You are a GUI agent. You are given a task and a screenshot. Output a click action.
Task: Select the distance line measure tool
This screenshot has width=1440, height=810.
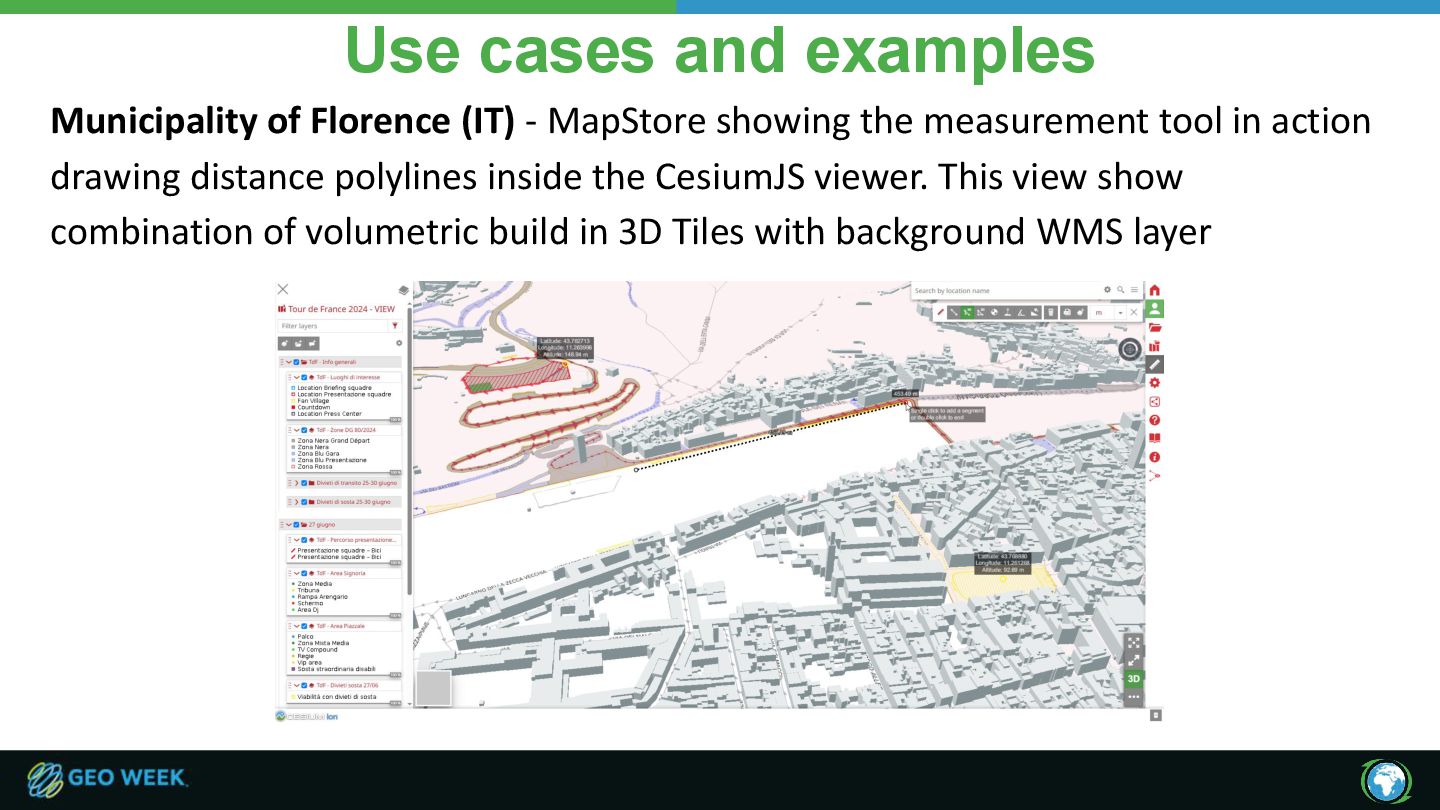(x=953, y=312)
